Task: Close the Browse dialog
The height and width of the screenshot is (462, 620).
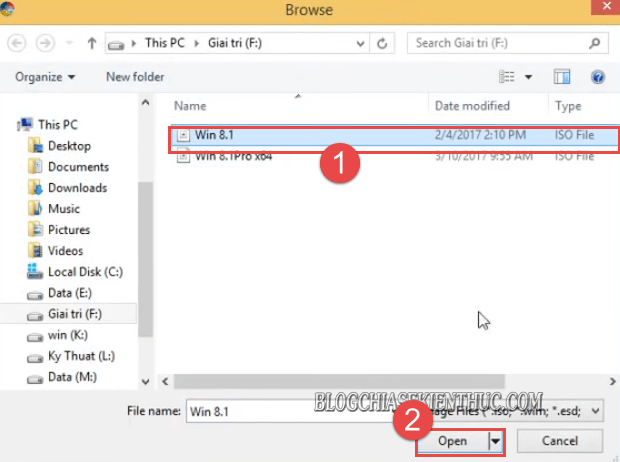Action: pyautogui.click(x=606, y=7)
